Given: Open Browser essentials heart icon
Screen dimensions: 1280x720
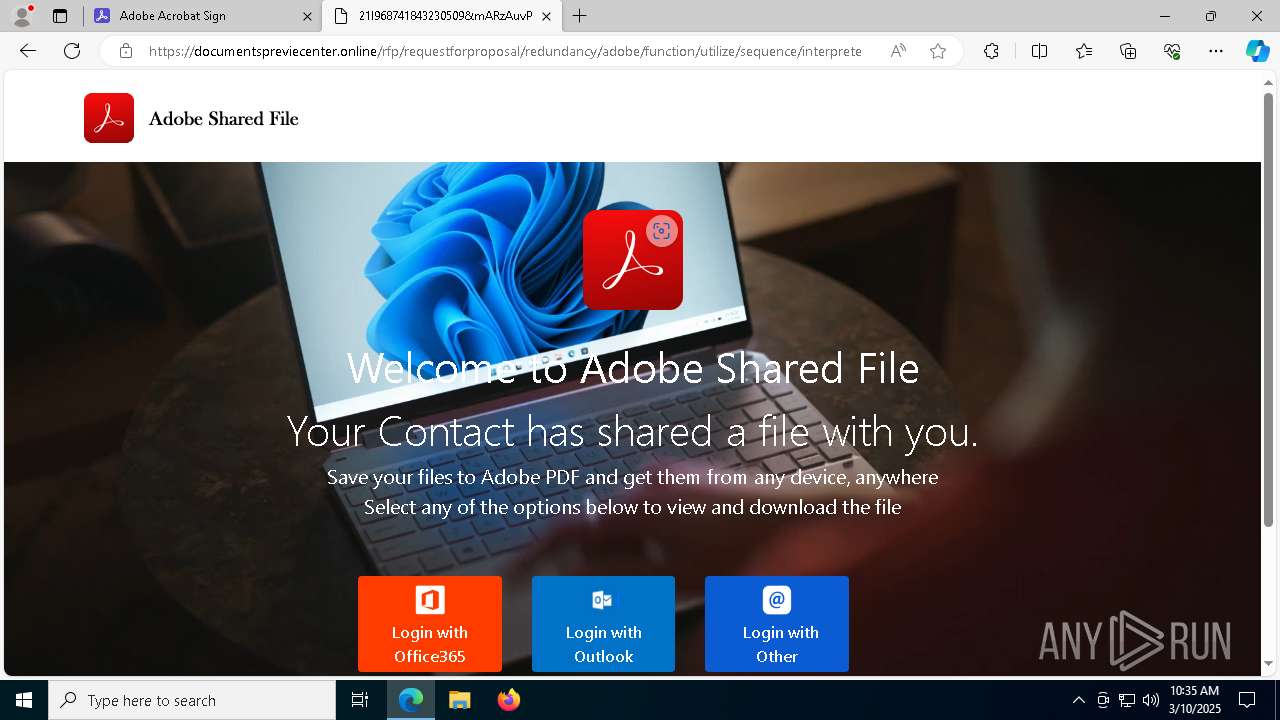Looking at the screenshot, I should point(1172,51).
